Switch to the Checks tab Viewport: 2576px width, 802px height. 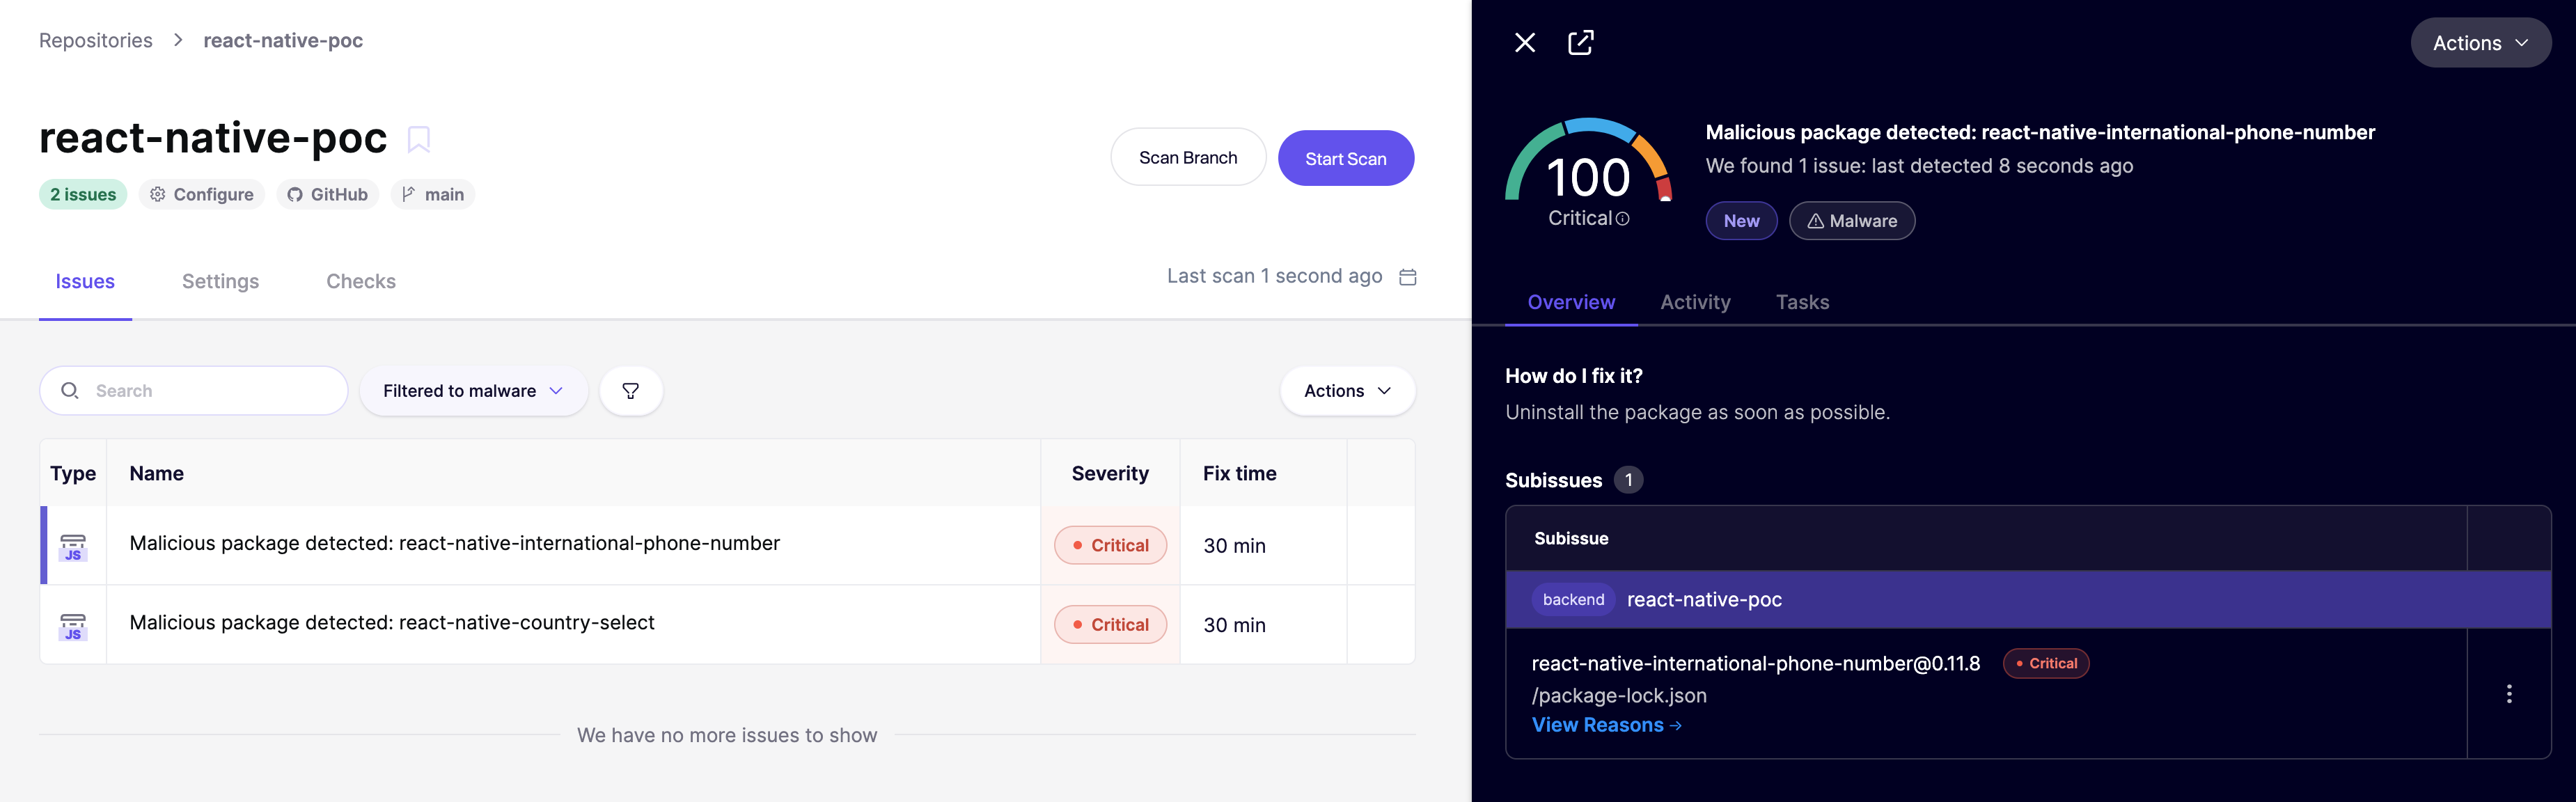click(361, 282)
